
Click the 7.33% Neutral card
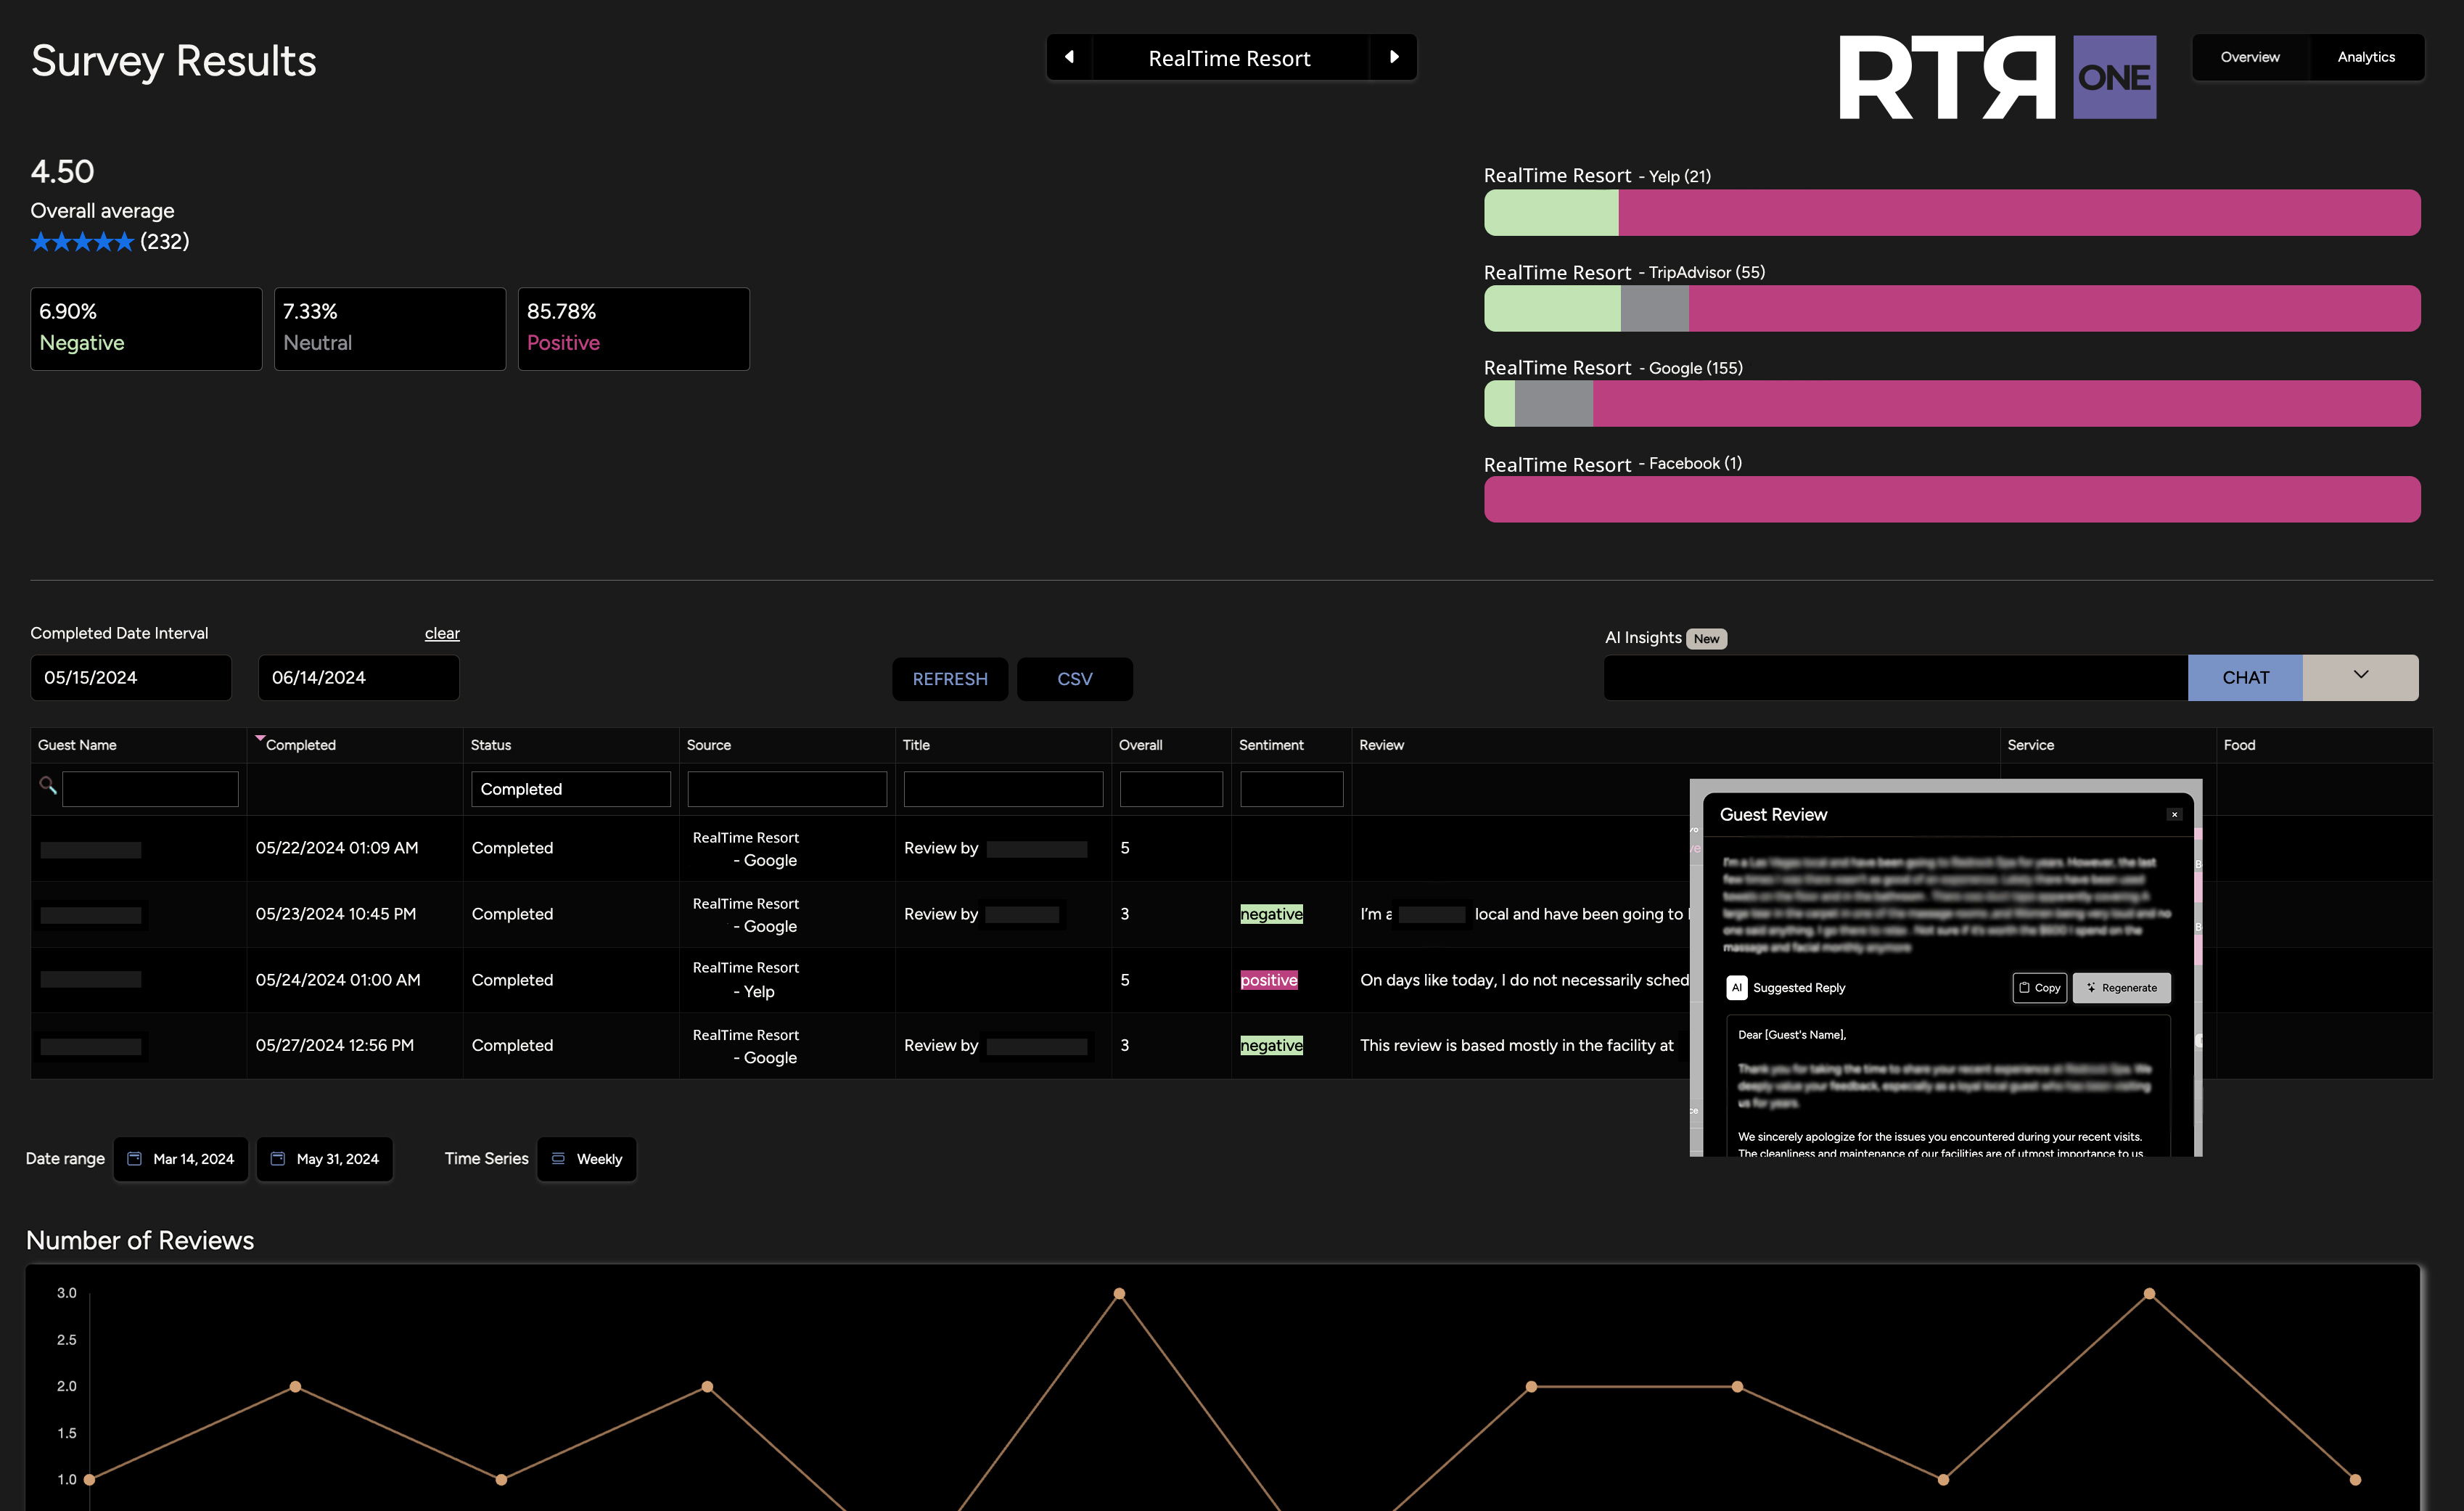point(390,329)
